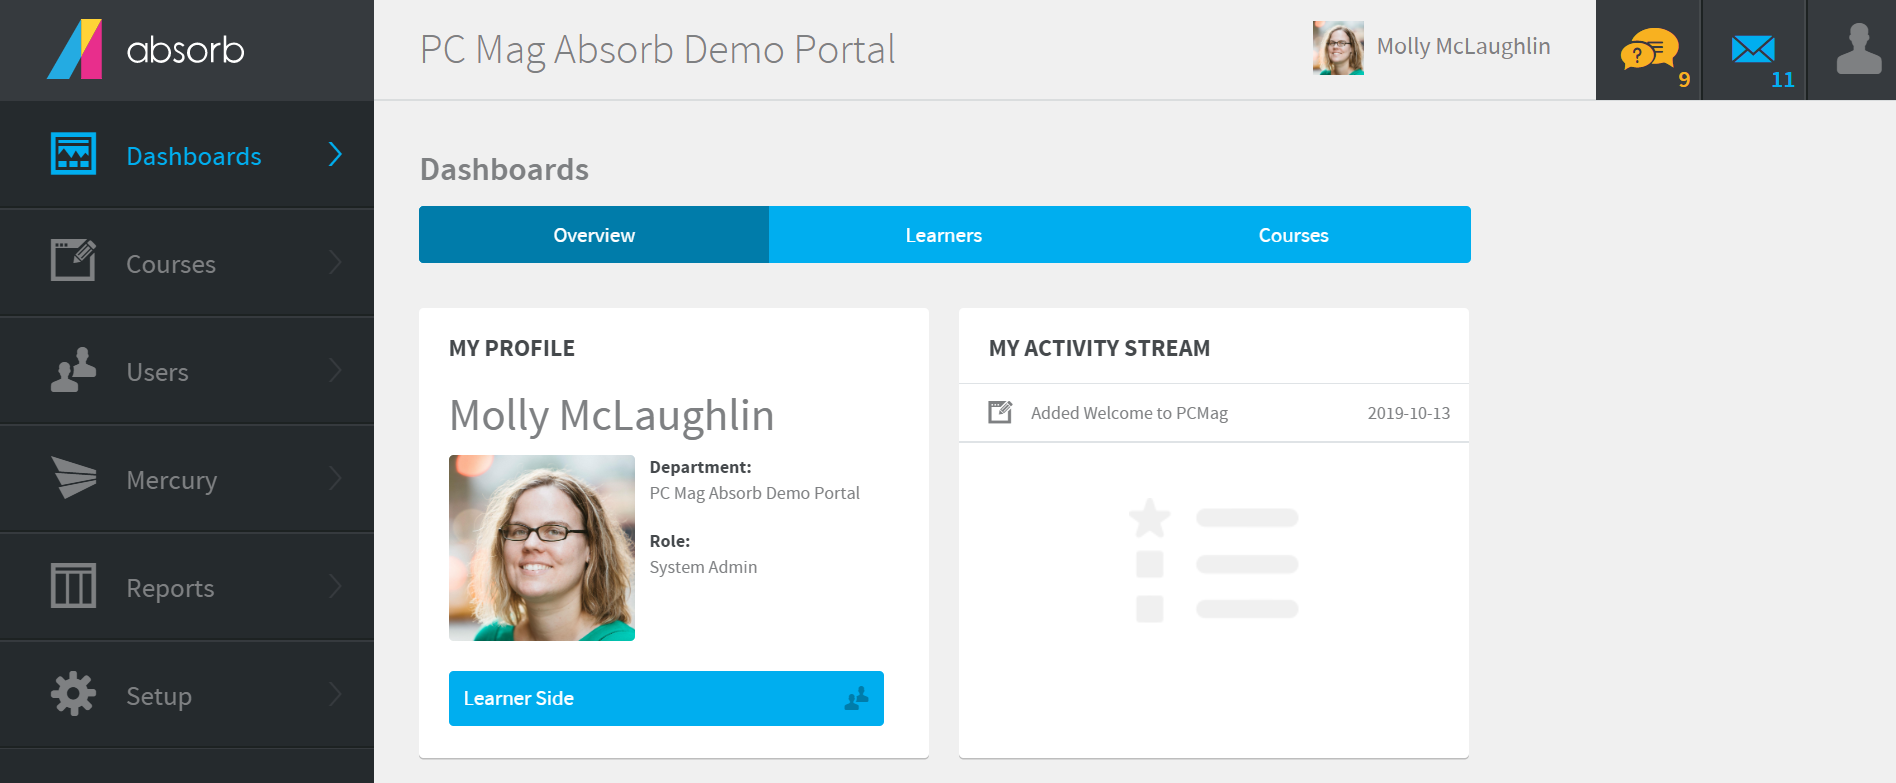This screenshot has width=1896, height=783.
Task: Click the large profile photo
Action: 542,548
